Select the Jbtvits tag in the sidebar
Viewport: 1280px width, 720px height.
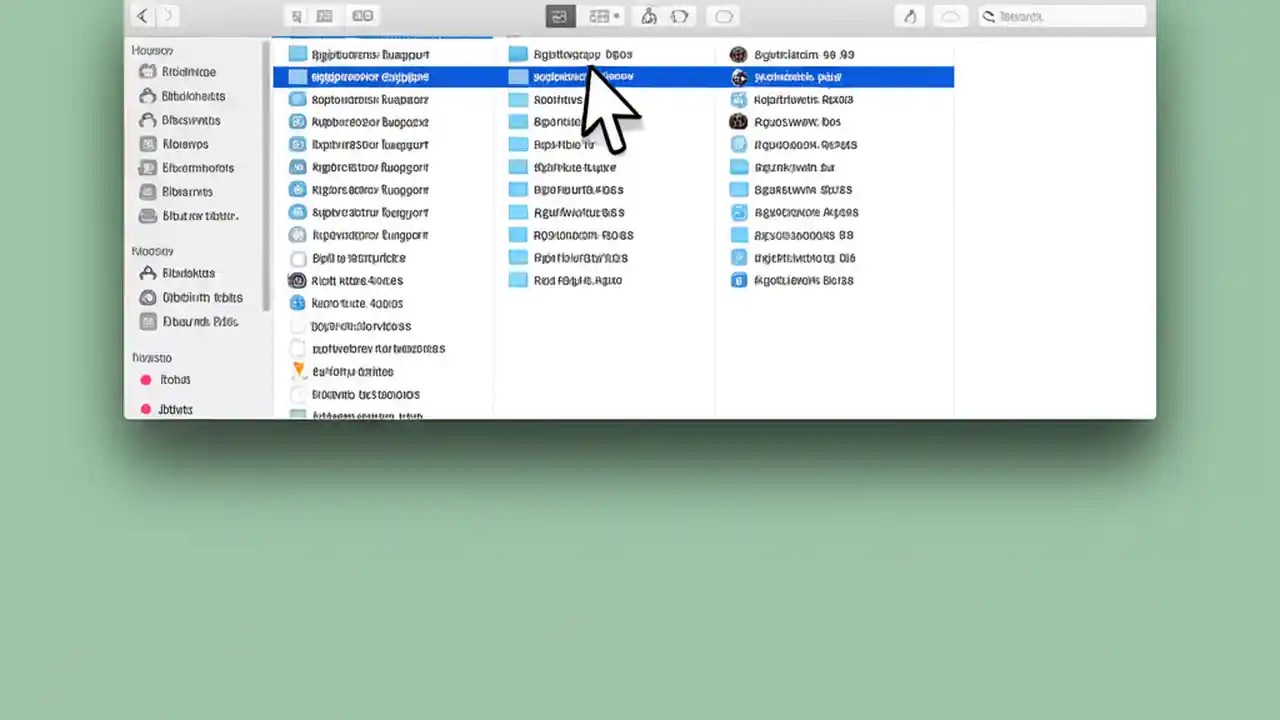175,409
